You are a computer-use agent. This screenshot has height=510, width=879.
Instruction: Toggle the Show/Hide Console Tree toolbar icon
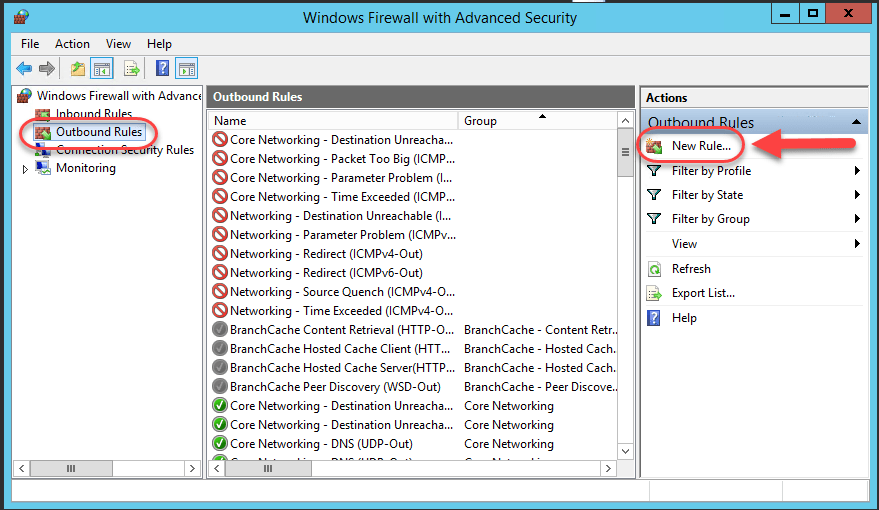[x=102, y=69]
